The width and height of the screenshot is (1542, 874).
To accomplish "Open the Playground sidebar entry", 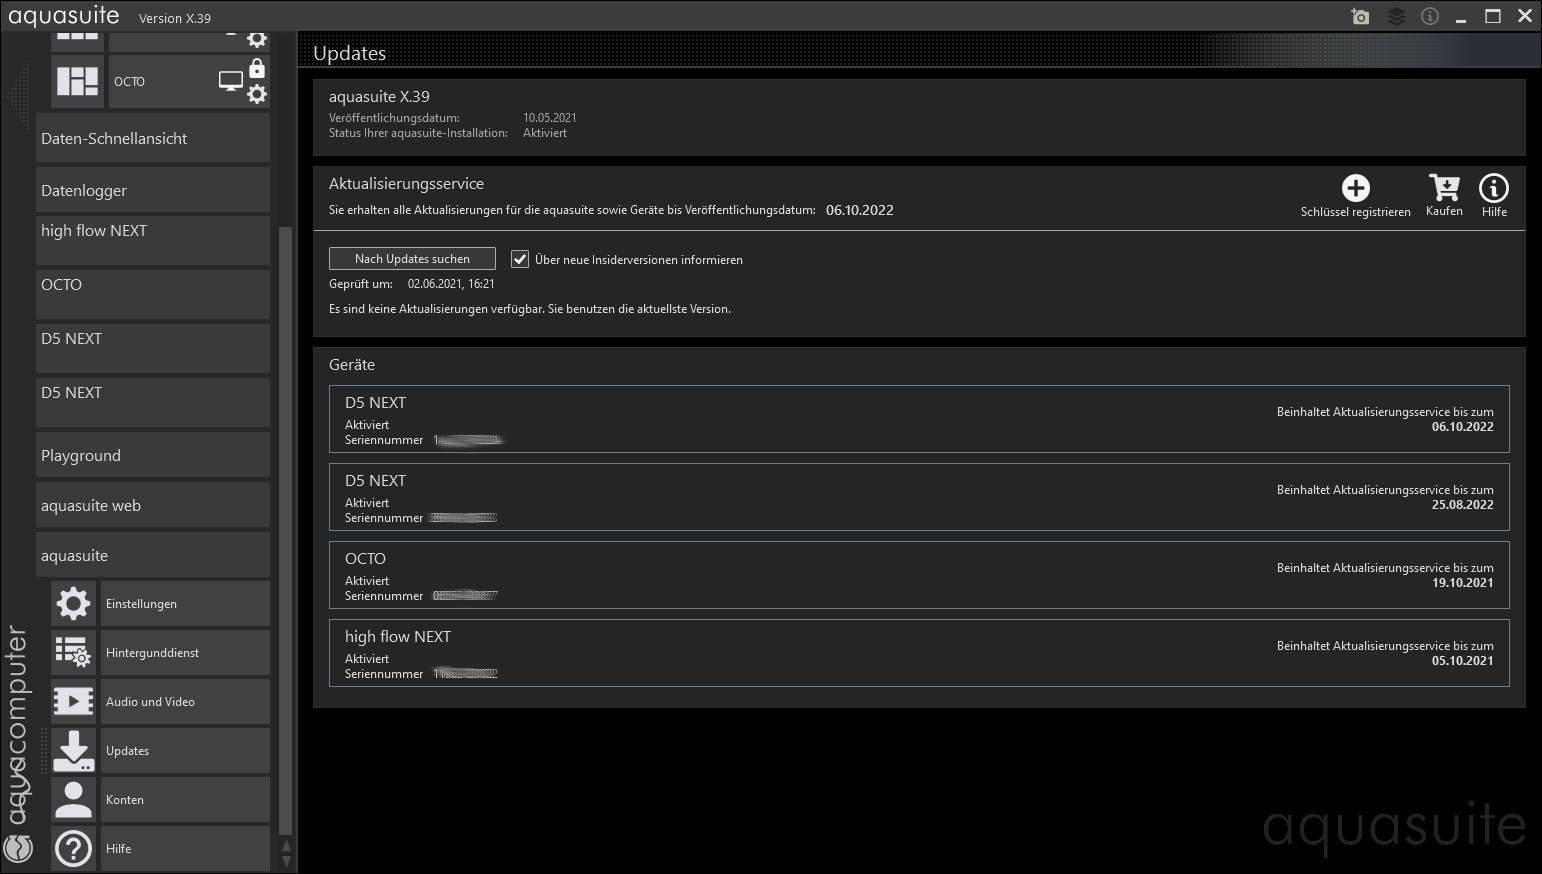I will click(153, 455).
